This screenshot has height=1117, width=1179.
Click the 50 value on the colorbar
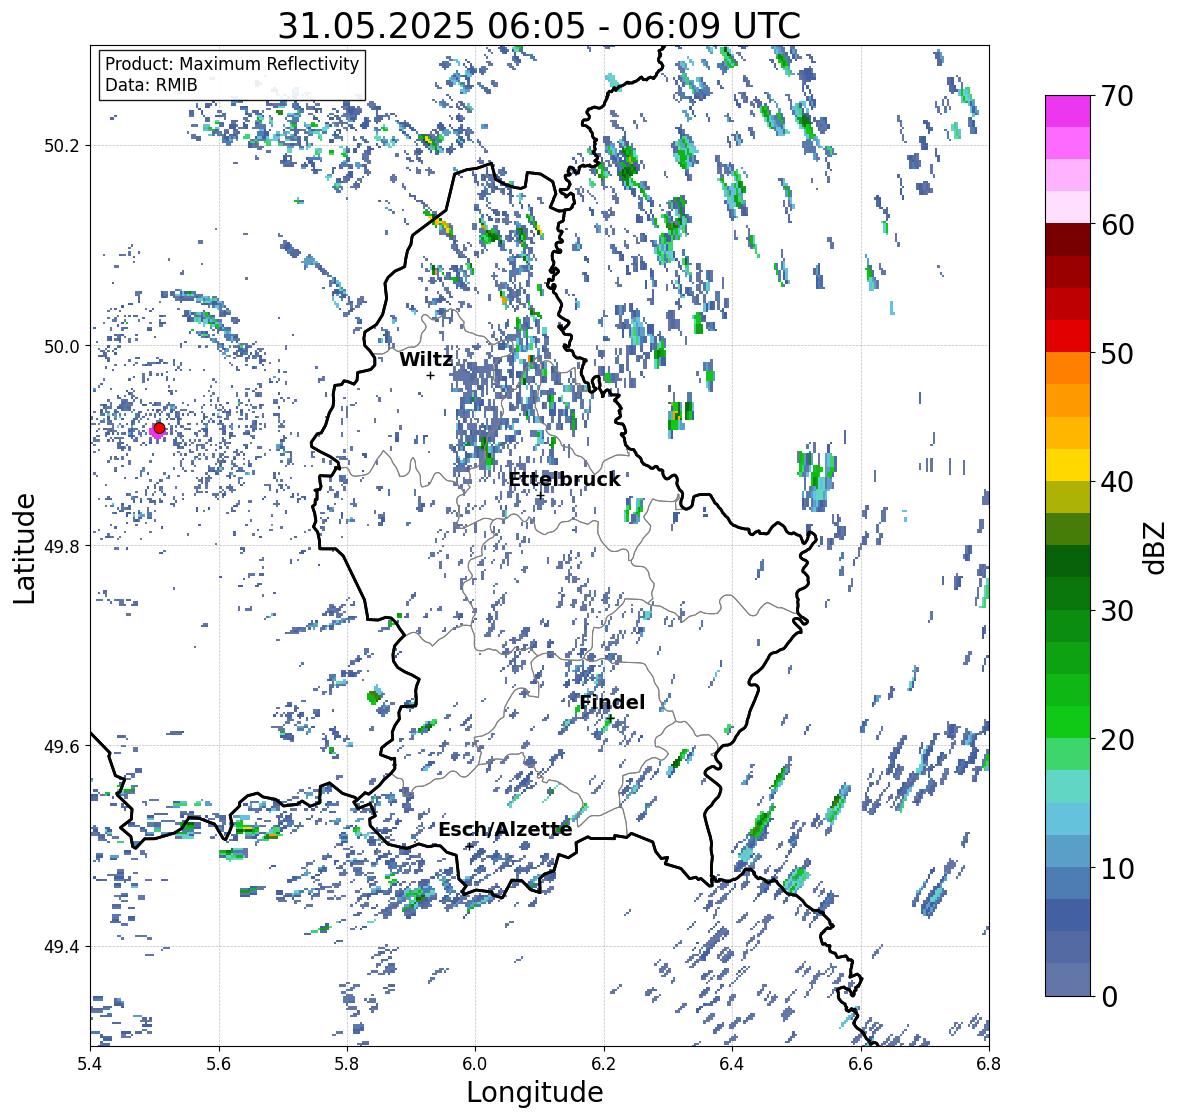(1117, 353)
